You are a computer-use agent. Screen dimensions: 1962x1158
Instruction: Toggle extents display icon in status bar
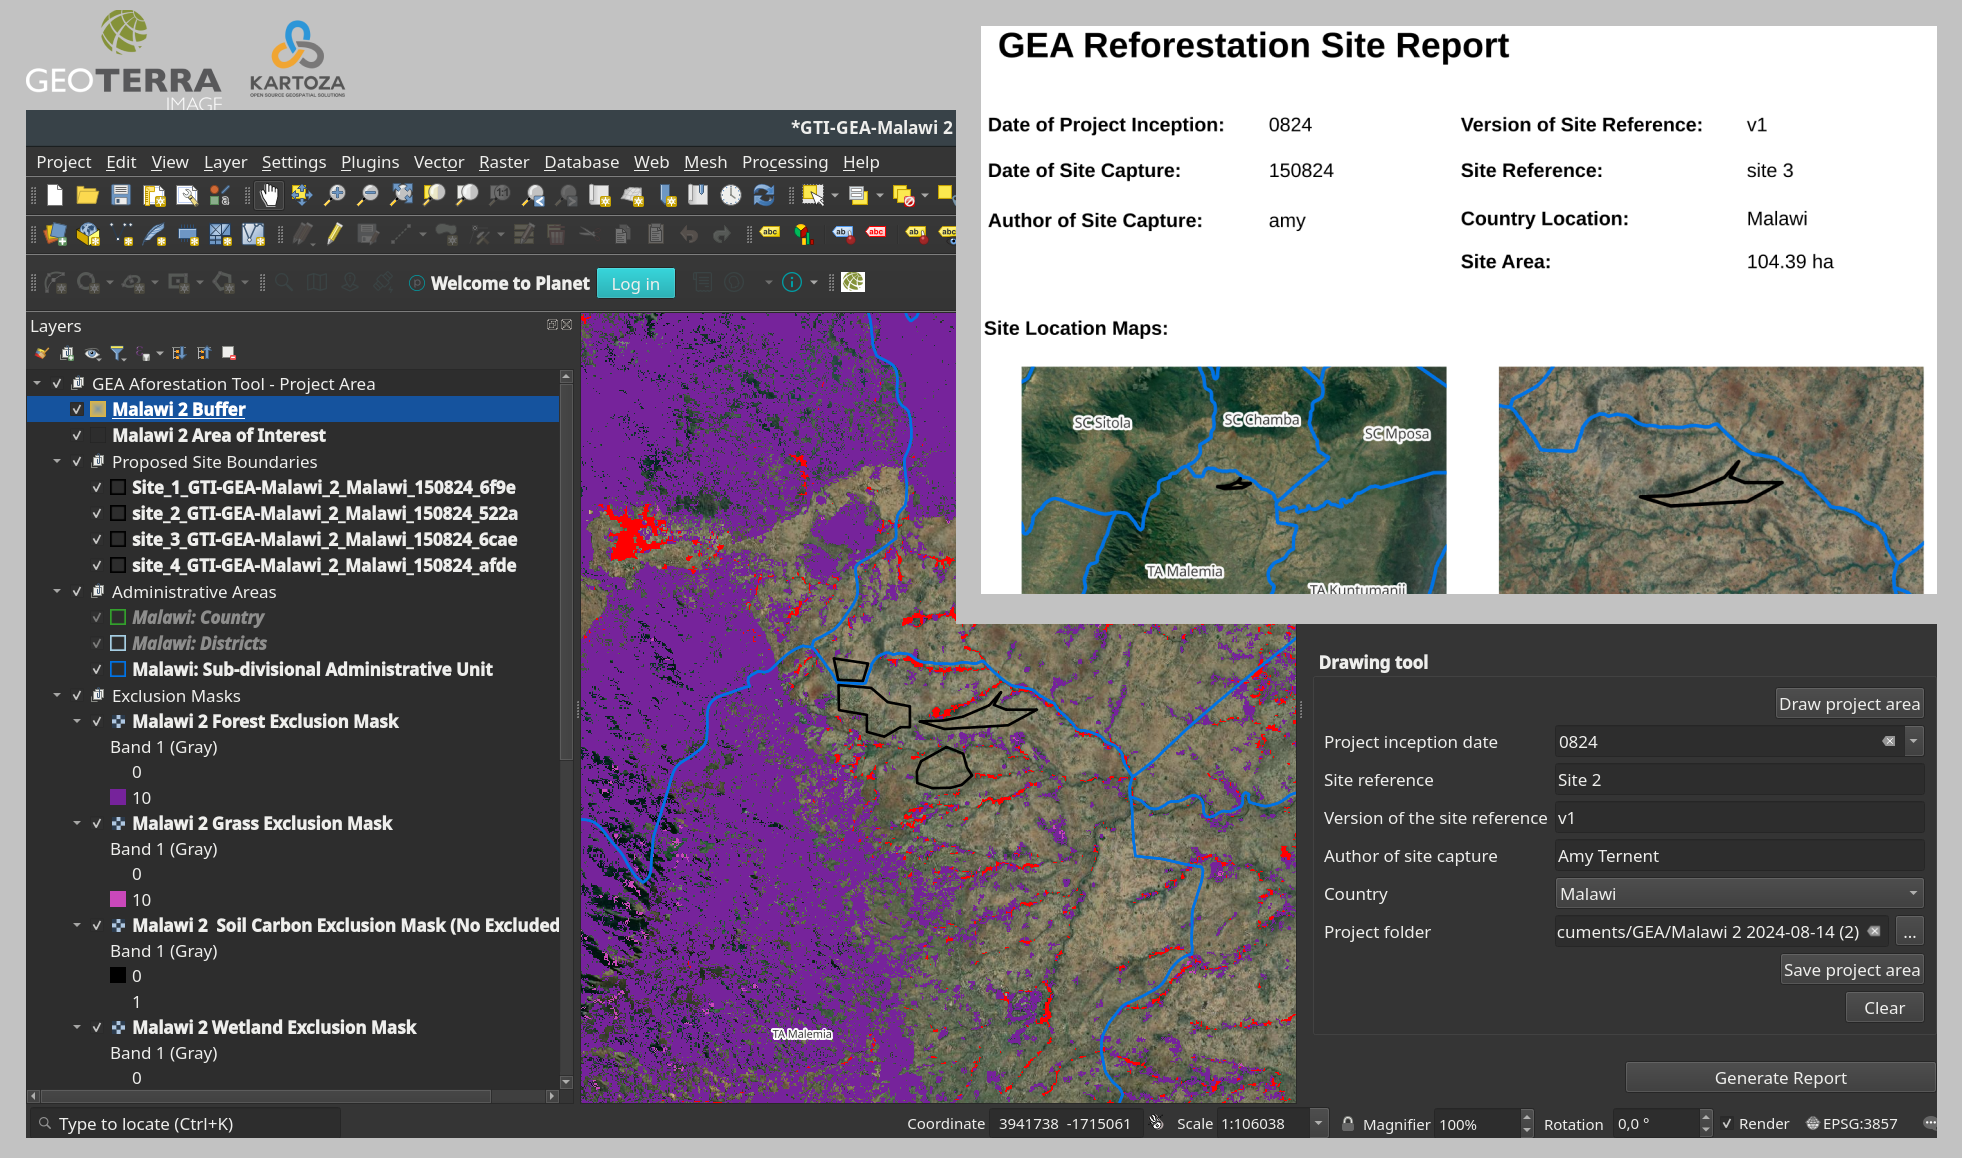click(x=1156, y=1123)
